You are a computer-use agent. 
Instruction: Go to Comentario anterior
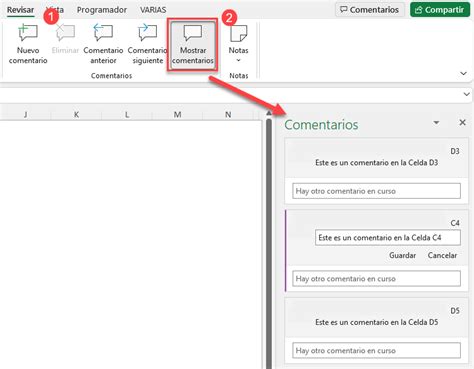103,44
